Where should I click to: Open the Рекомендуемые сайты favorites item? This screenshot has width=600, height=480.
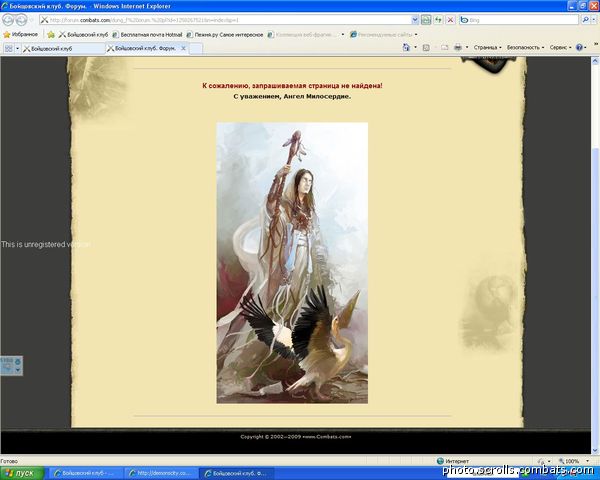click(381, 34)
